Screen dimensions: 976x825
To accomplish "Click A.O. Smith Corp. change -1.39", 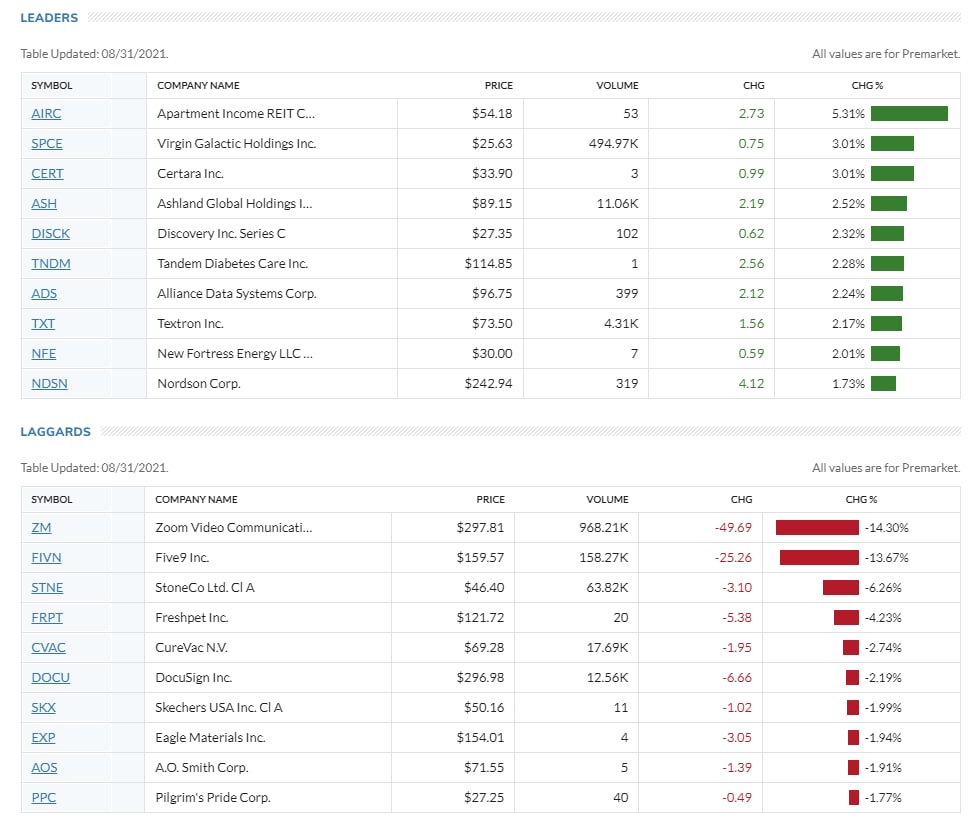I will coord(736,767).
